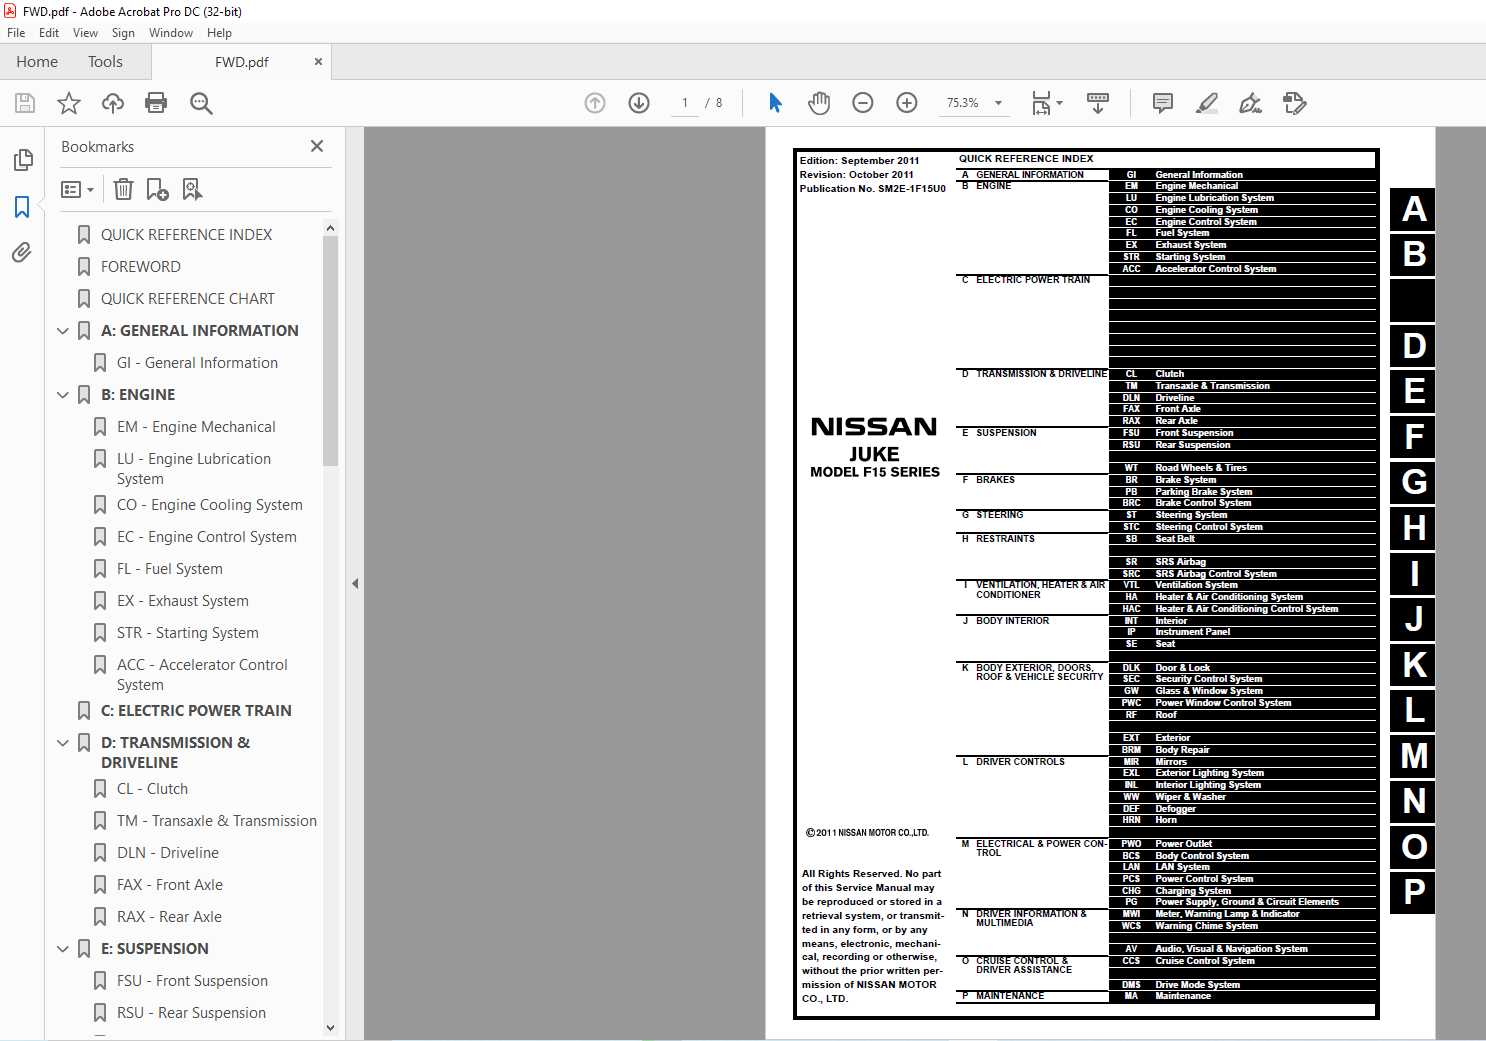Viewport: 1486px width, 1041px height.
Task: Collapse E: SUSPENSION bookmark group
Action: pyautogui.click(x=63, y=949)
